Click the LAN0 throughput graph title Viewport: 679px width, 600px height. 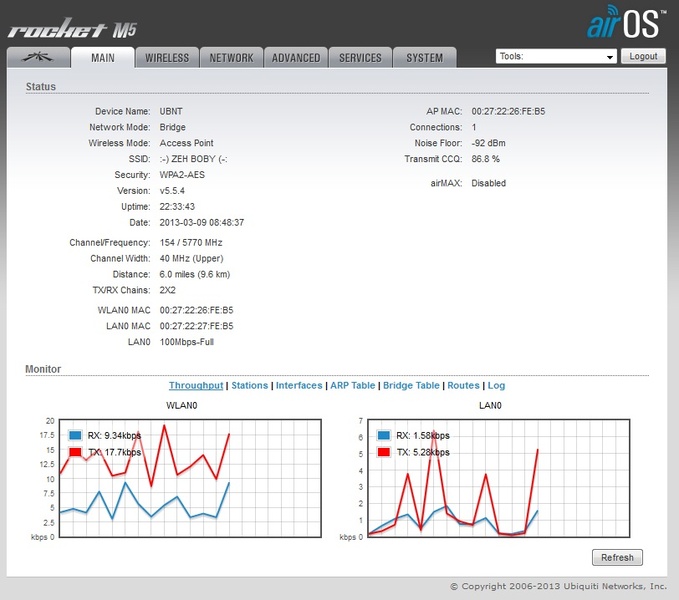pos(490,405)
